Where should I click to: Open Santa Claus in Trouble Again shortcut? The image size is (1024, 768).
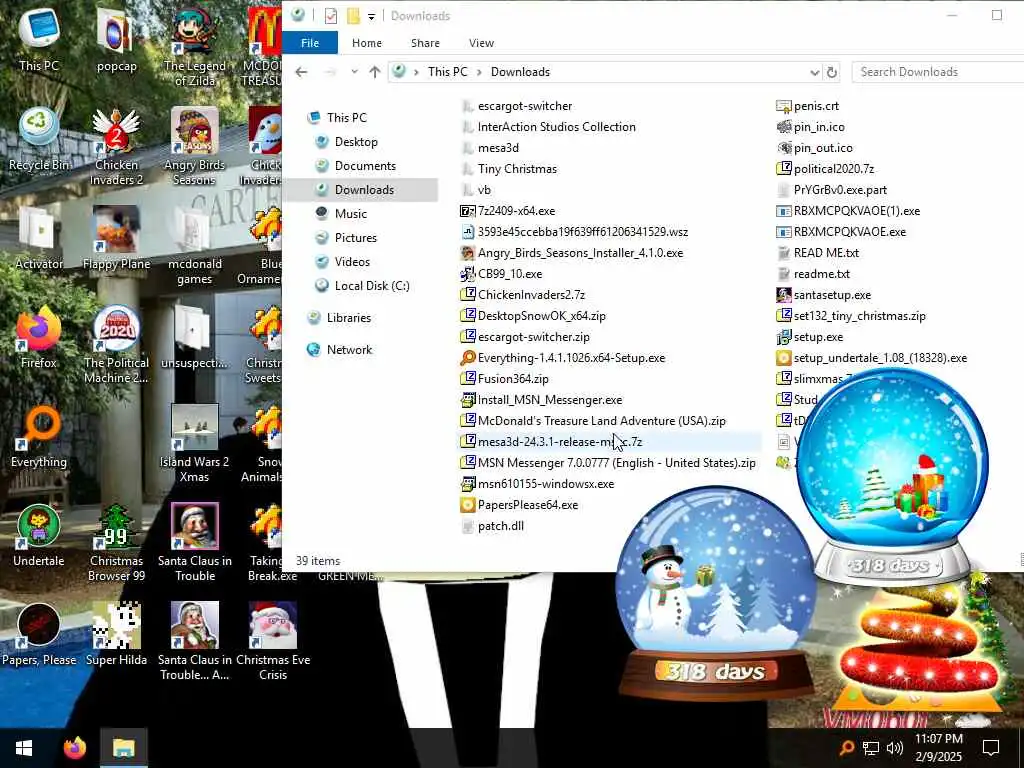point(195,643)
